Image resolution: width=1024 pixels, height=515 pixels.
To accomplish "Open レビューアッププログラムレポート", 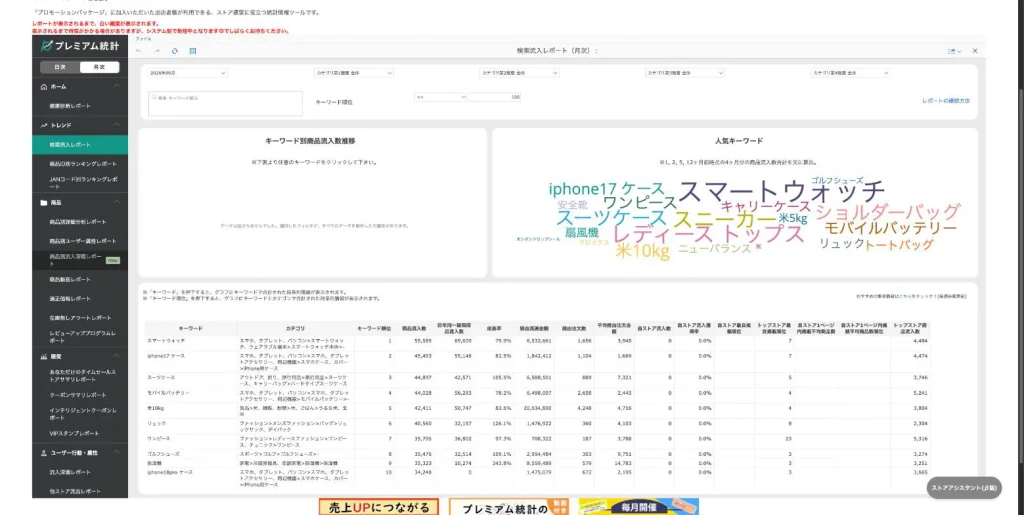I will click(x=83, y=337).
